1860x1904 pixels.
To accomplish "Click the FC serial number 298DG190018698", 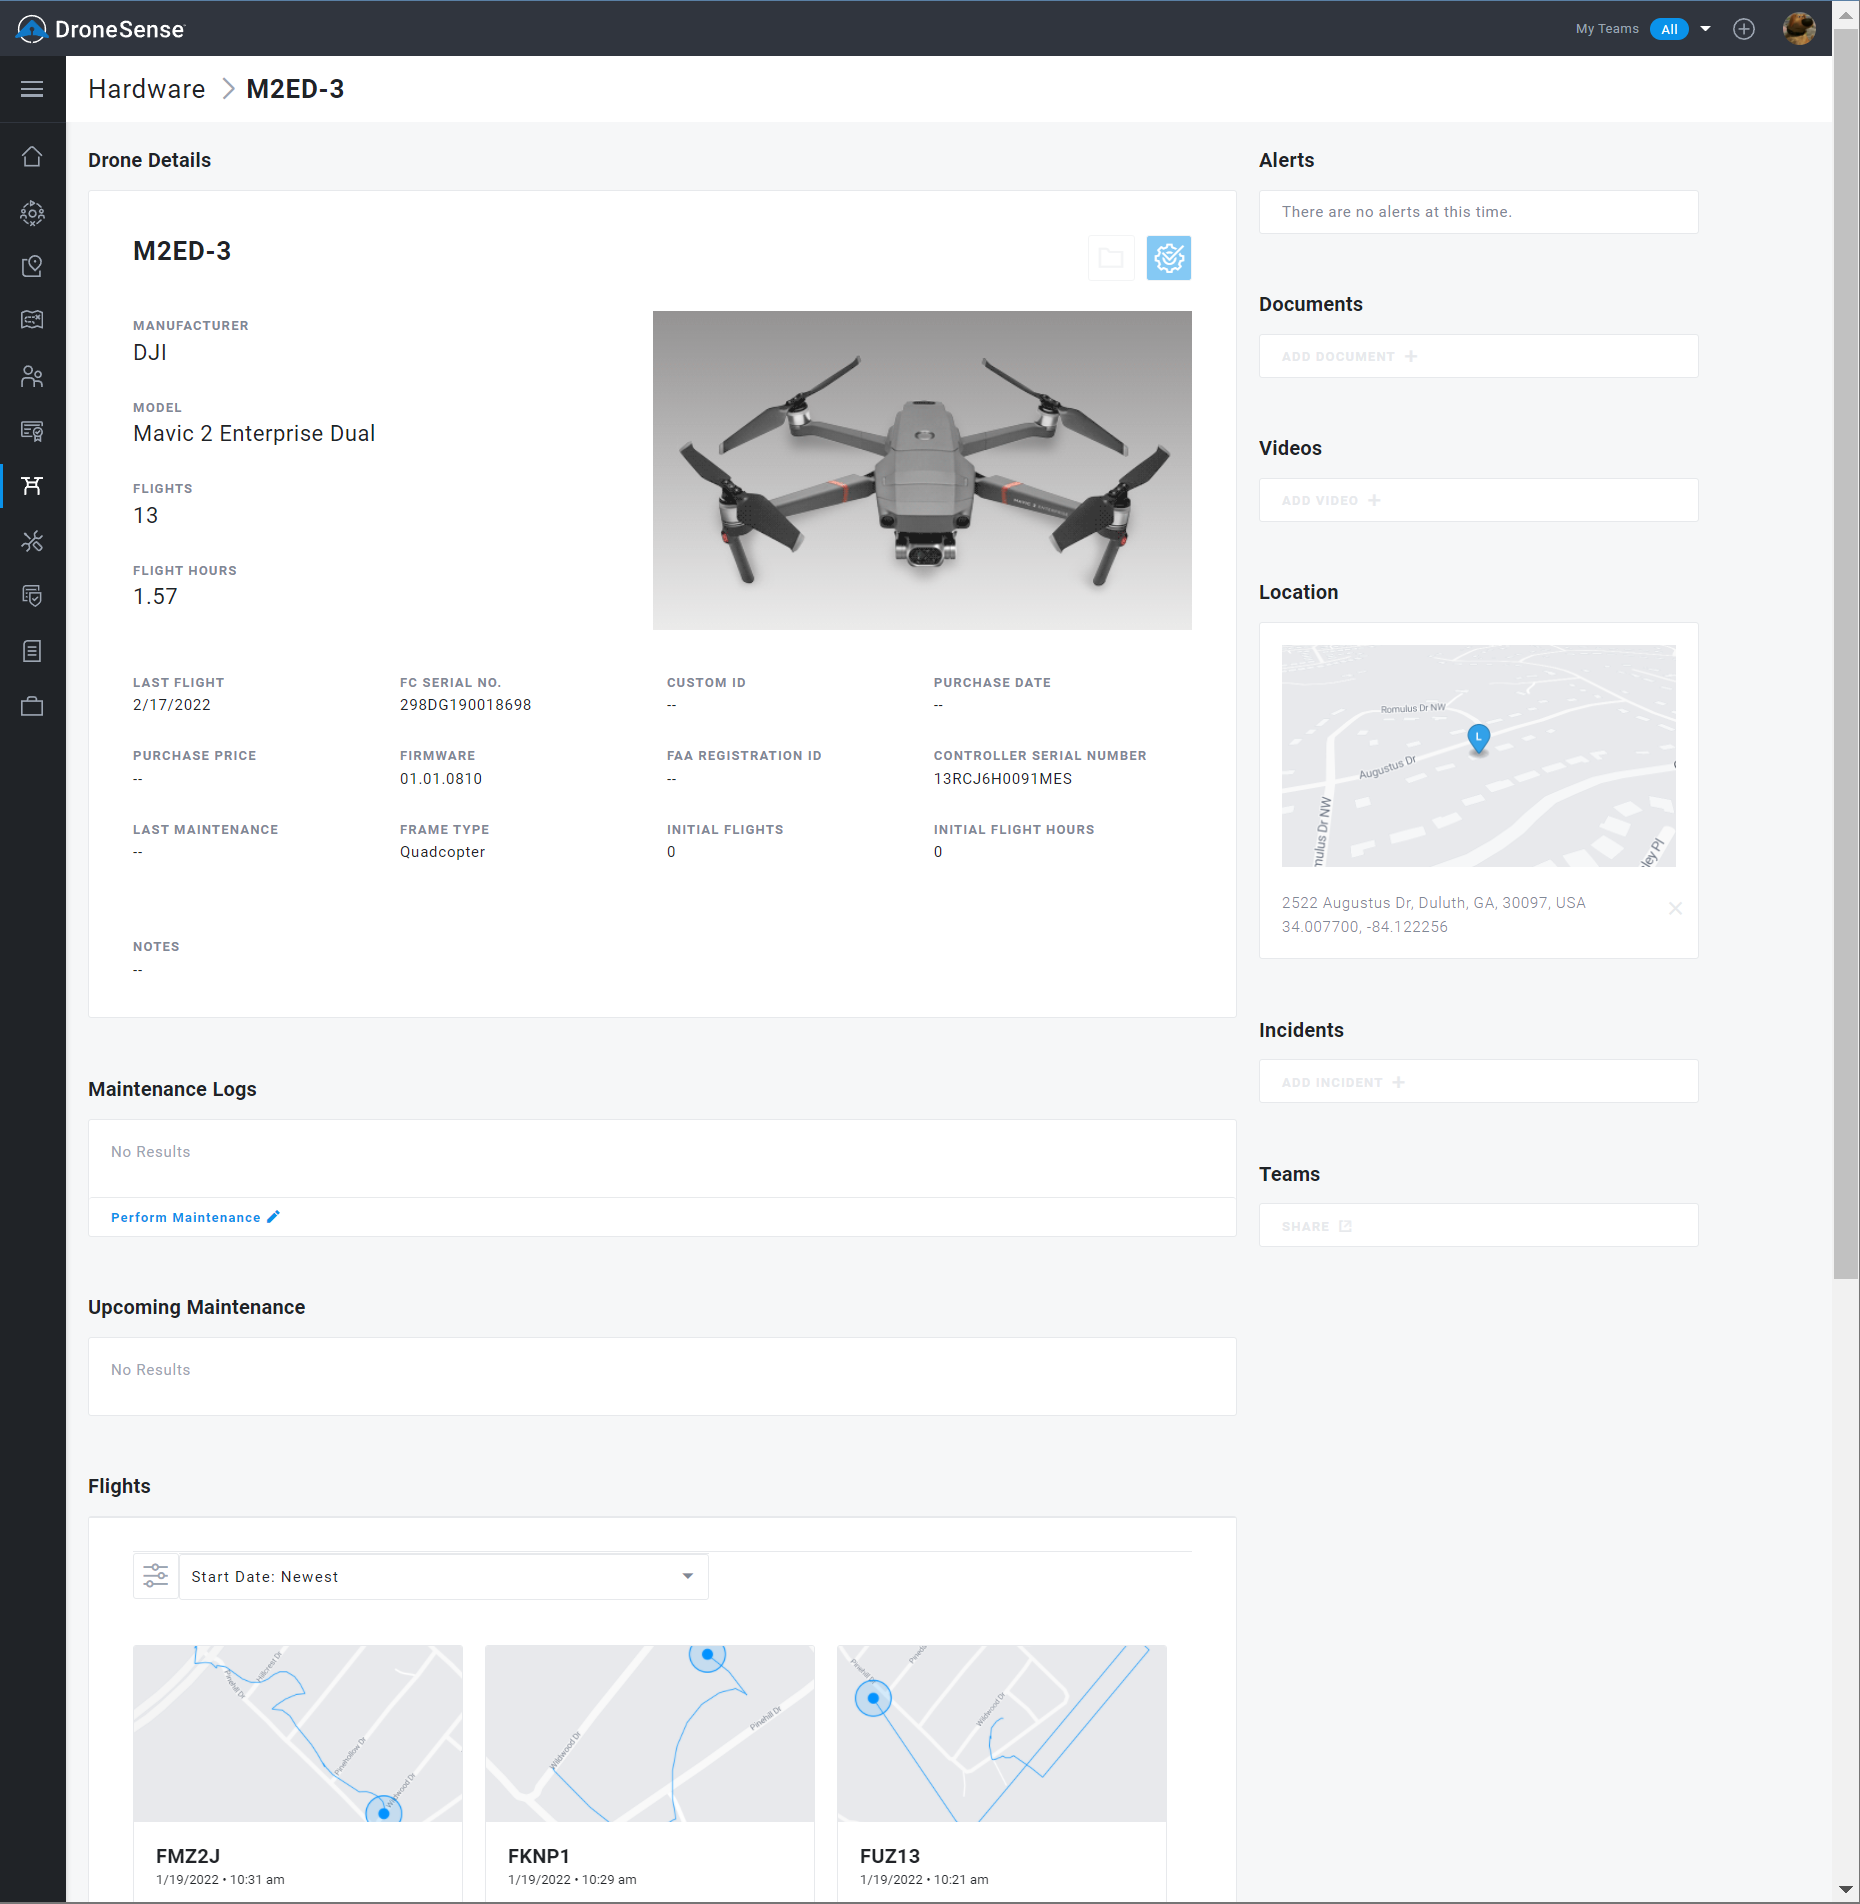I will pyautogui.click(x=465, y=704).
